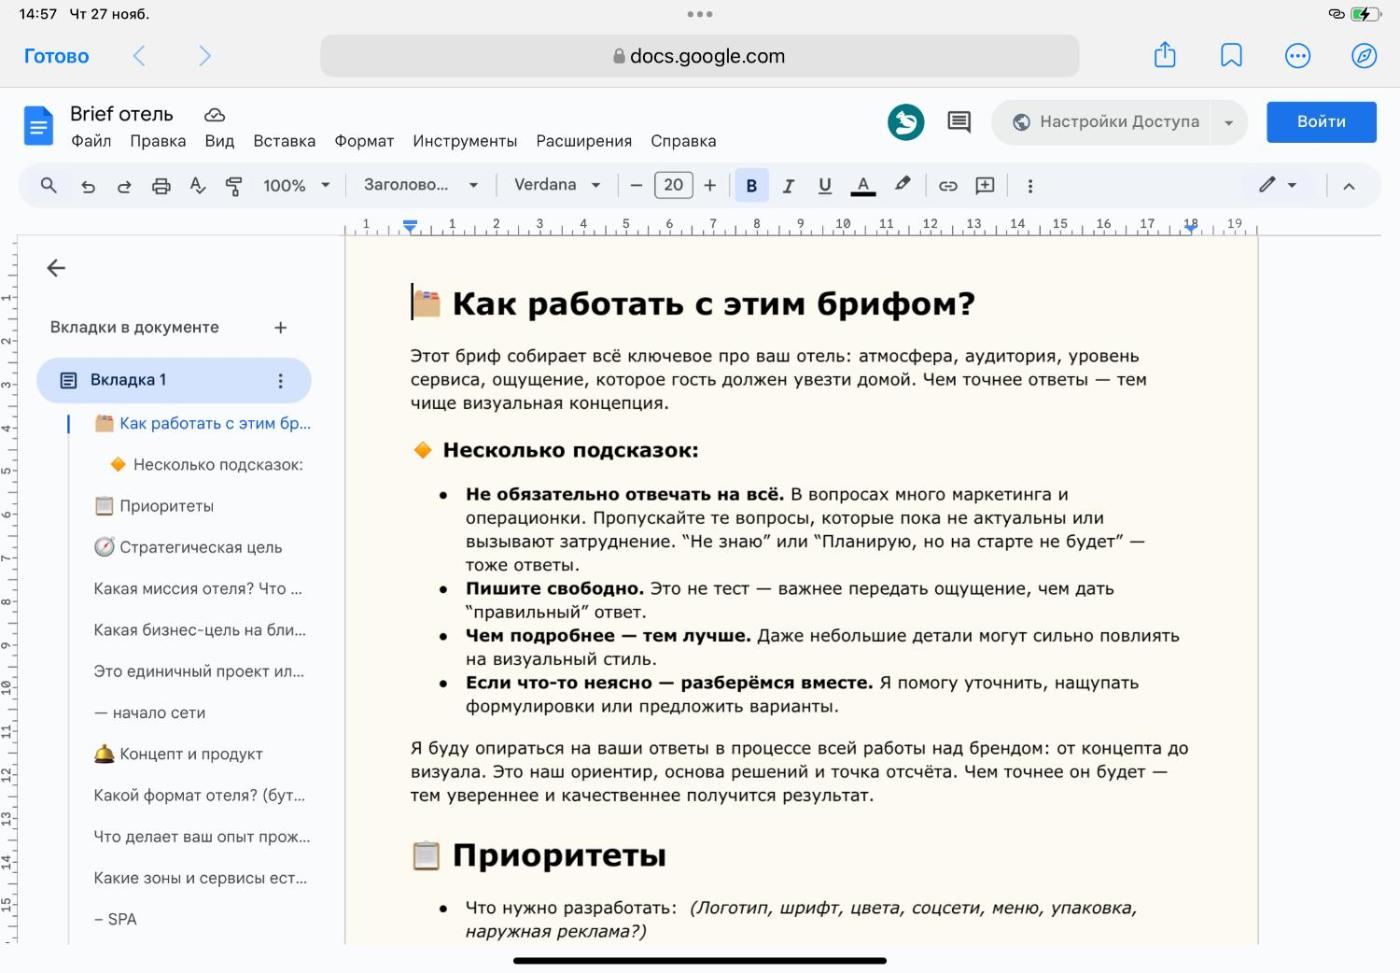Open the comment history icon

point(958,122)
